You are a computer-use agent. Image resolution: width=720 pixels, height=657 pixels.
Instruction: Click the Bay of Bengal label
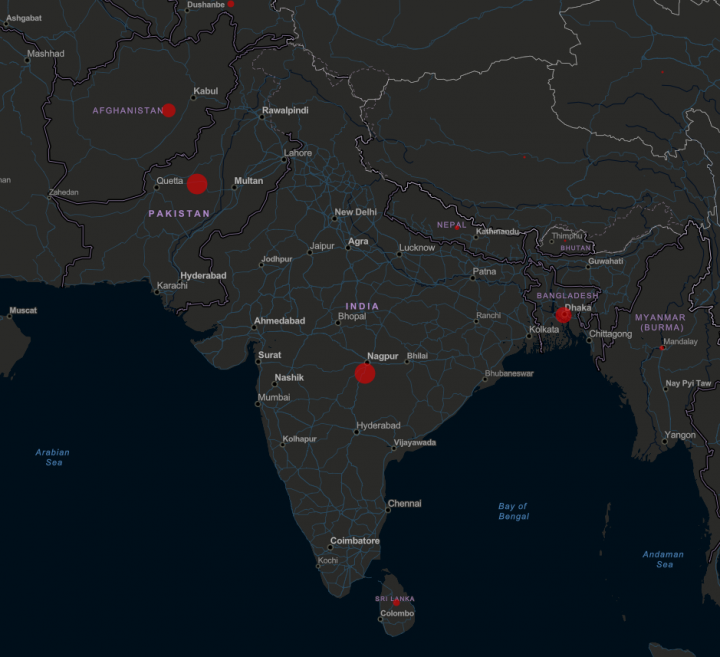[513, 511]
